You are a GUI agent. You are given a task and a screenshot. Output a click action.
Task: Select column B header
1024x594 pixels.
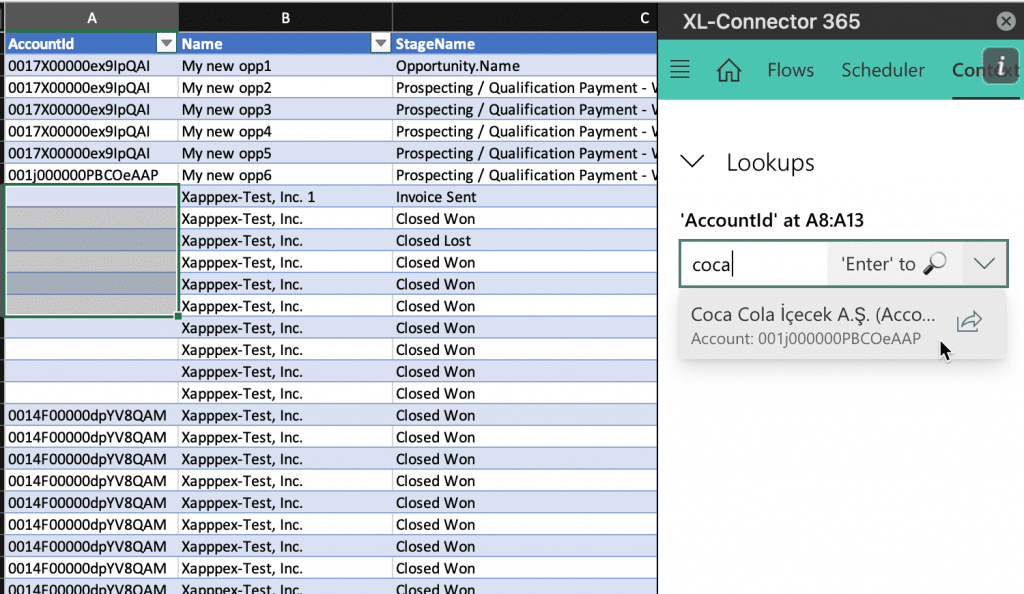click(285, 18)
